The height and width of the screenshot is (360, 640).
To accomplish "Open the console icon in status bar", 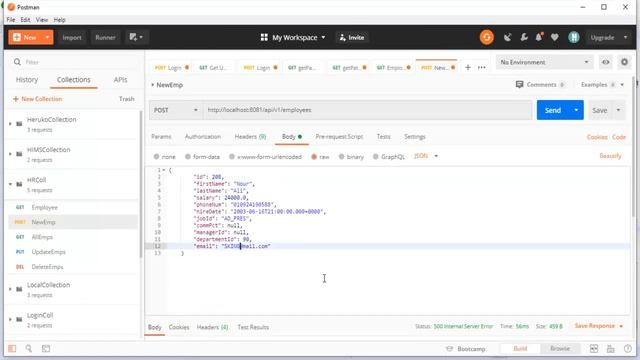I will (x=46, y=349).
